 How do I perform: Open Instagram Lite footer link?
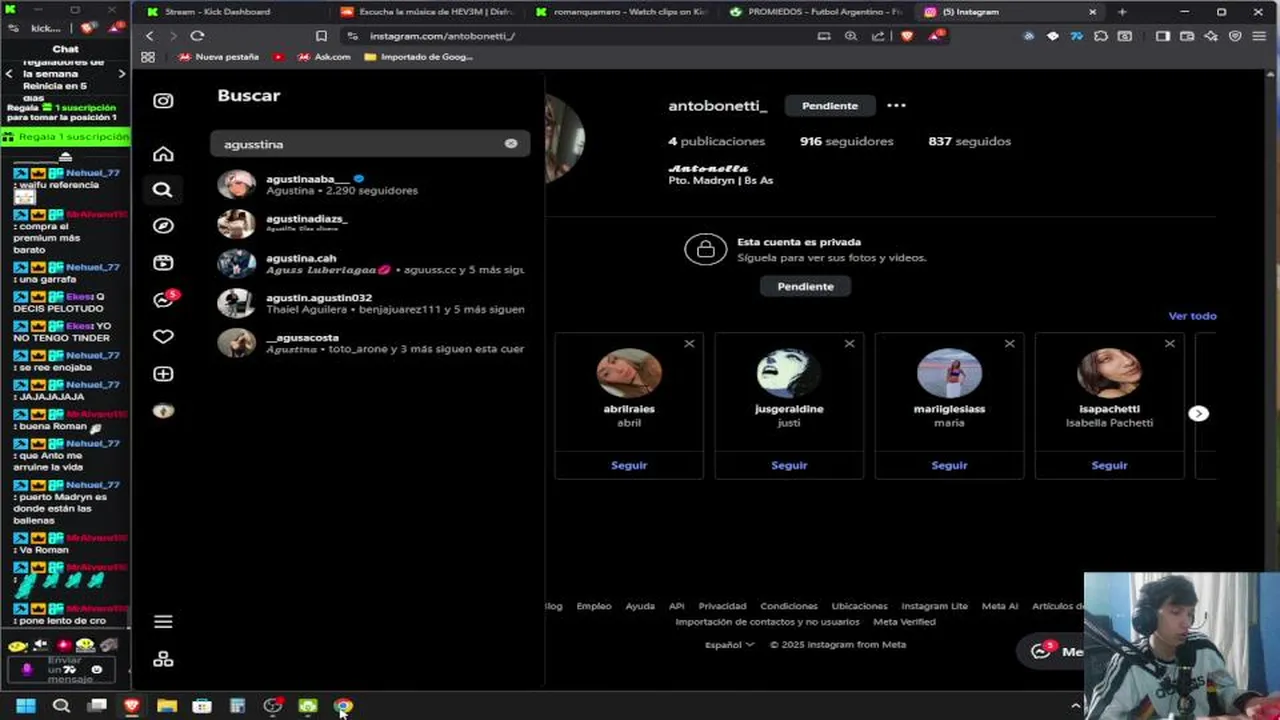934,606
